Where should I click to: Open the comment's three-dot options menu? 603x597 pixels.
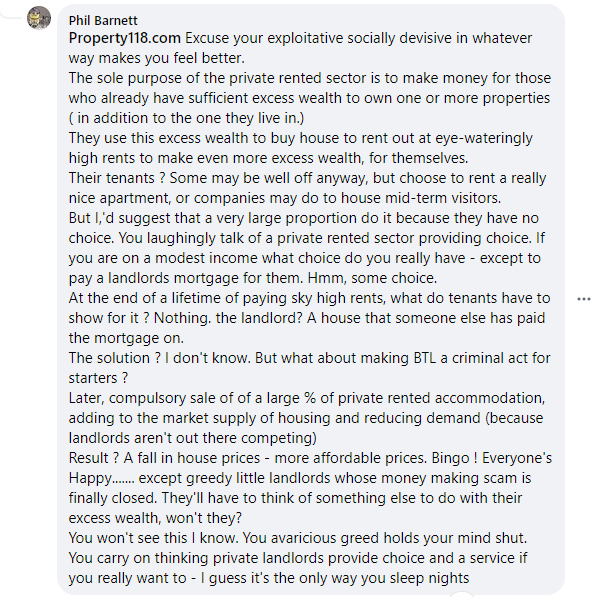(x=585, y=299)
